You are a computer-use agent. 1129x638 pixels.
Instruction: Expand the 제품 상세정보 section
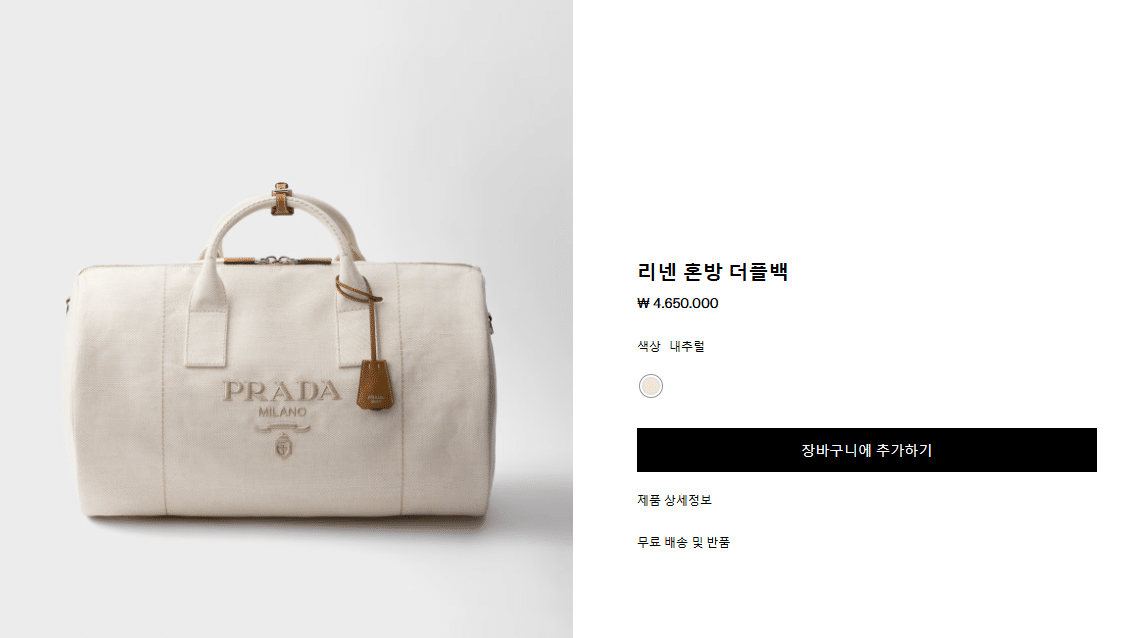[x=674, y=500]
